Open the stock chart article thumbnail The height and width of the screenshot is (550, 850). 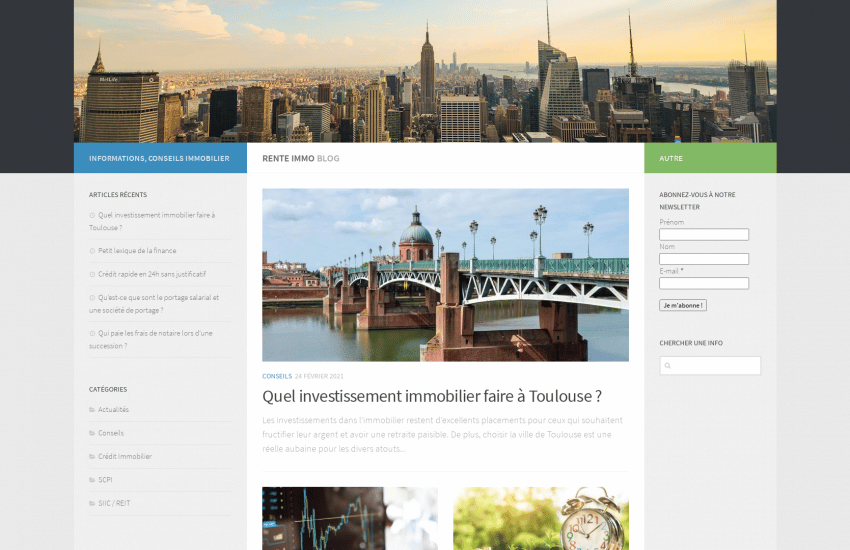tap(349, 518)
